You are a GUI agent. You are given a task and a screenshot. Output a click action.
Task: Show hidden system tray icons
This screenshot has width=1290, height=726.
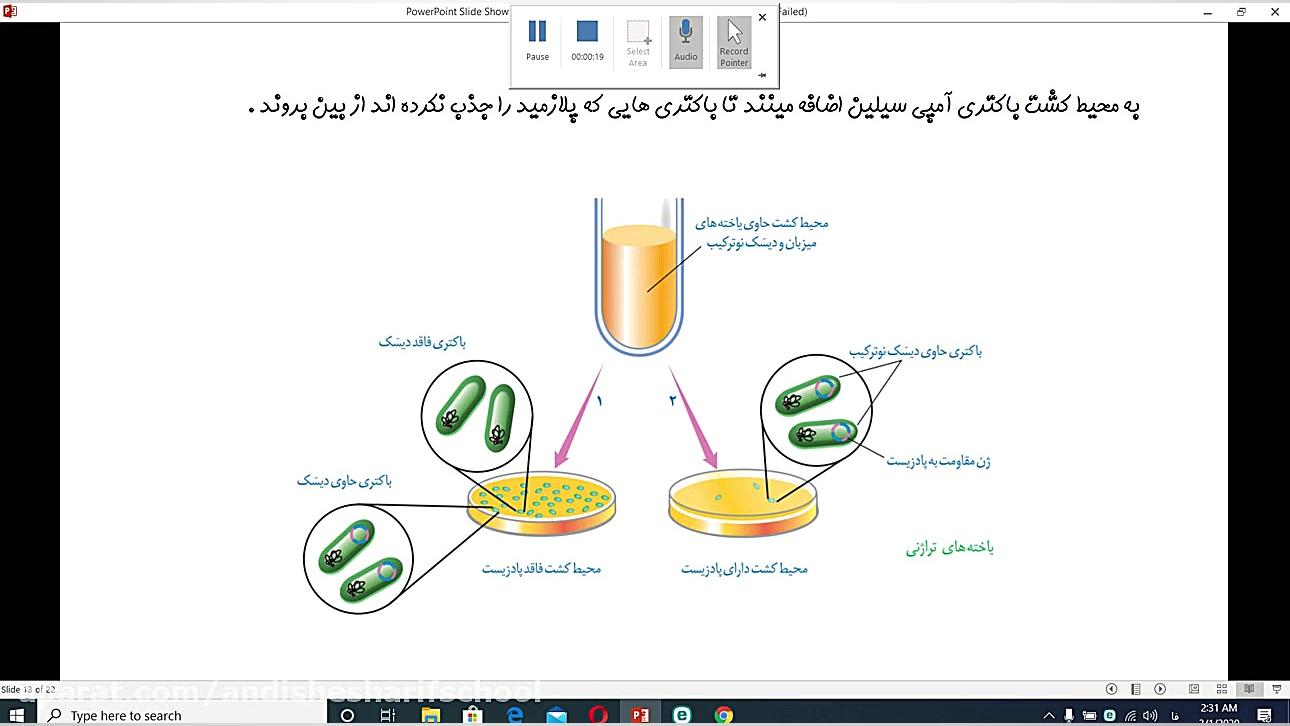click(x=1049, y=715)
